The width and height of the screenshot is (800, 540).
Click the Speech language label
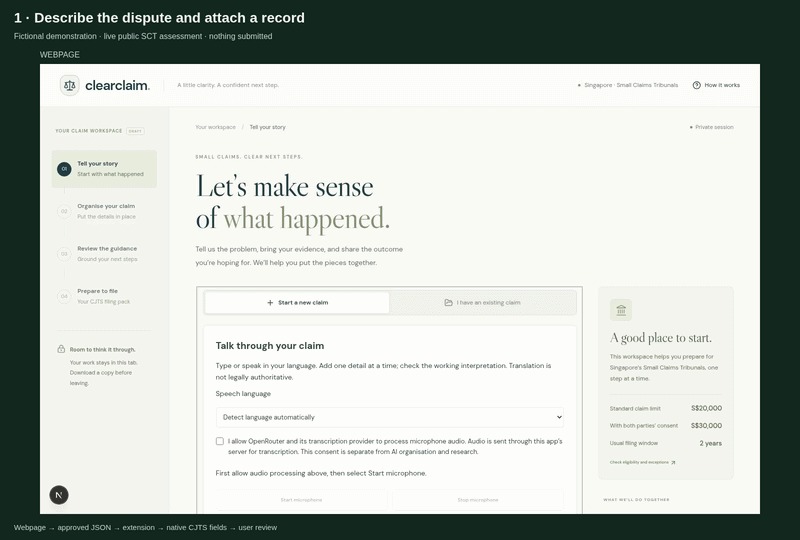coord(243,394)
